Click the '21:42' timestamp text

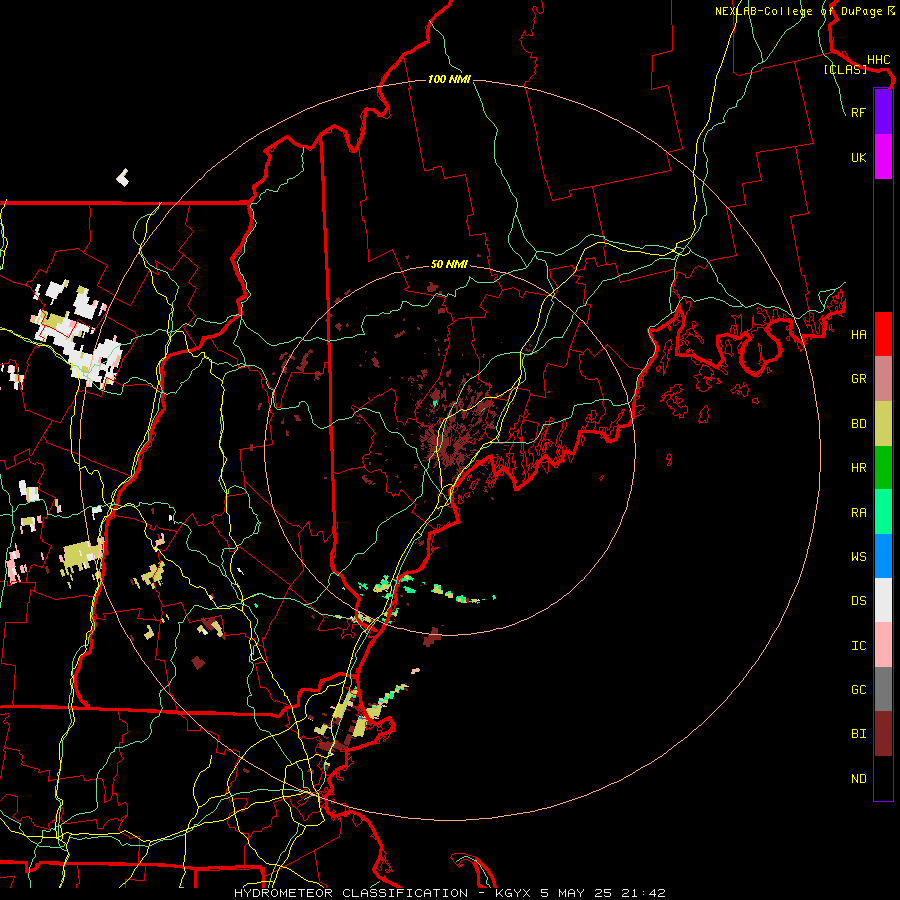click(x=645, y=893)
